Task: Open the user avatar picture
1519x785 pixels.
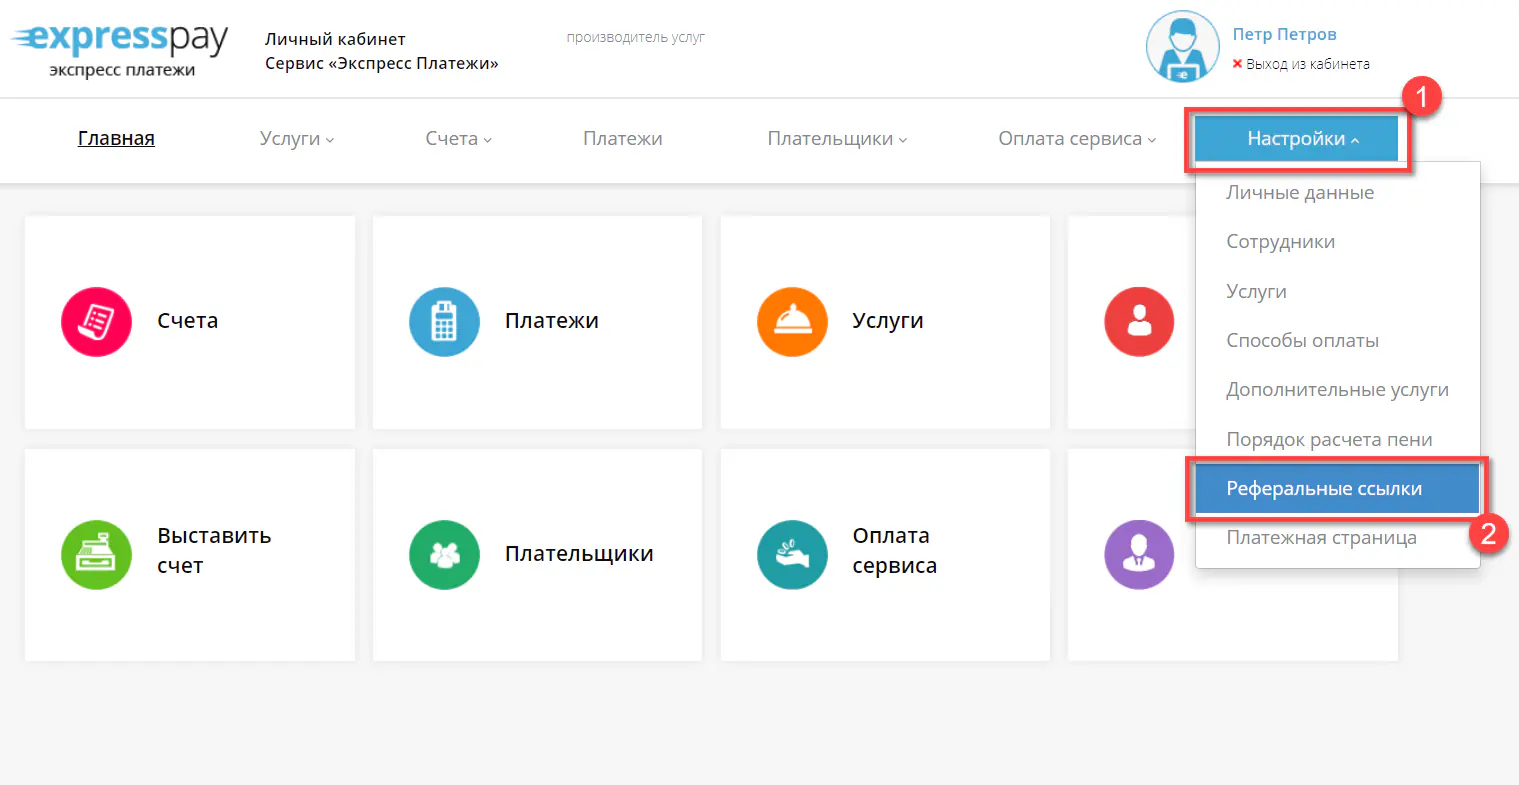Action: tap(1182, 47)
